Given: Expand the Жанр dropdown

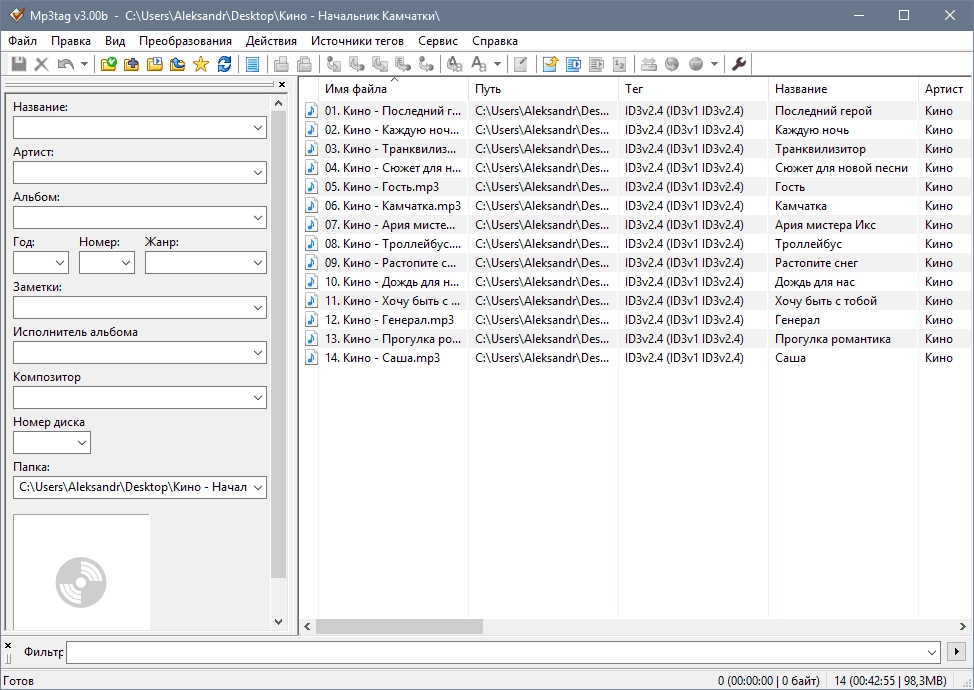Looking at the screenshot, I should (x=258, y=263).
